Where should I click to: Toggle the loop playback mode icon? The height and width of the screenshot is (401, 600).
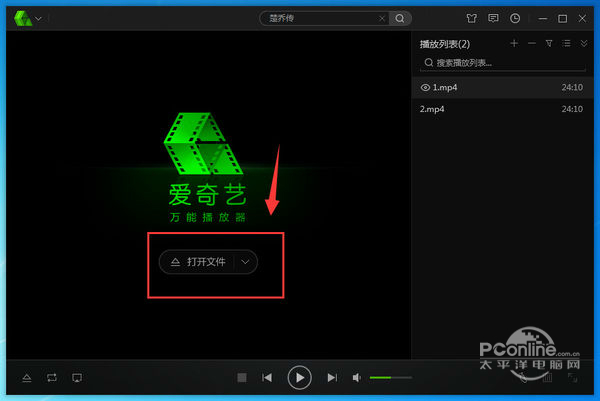pos(52,378)
